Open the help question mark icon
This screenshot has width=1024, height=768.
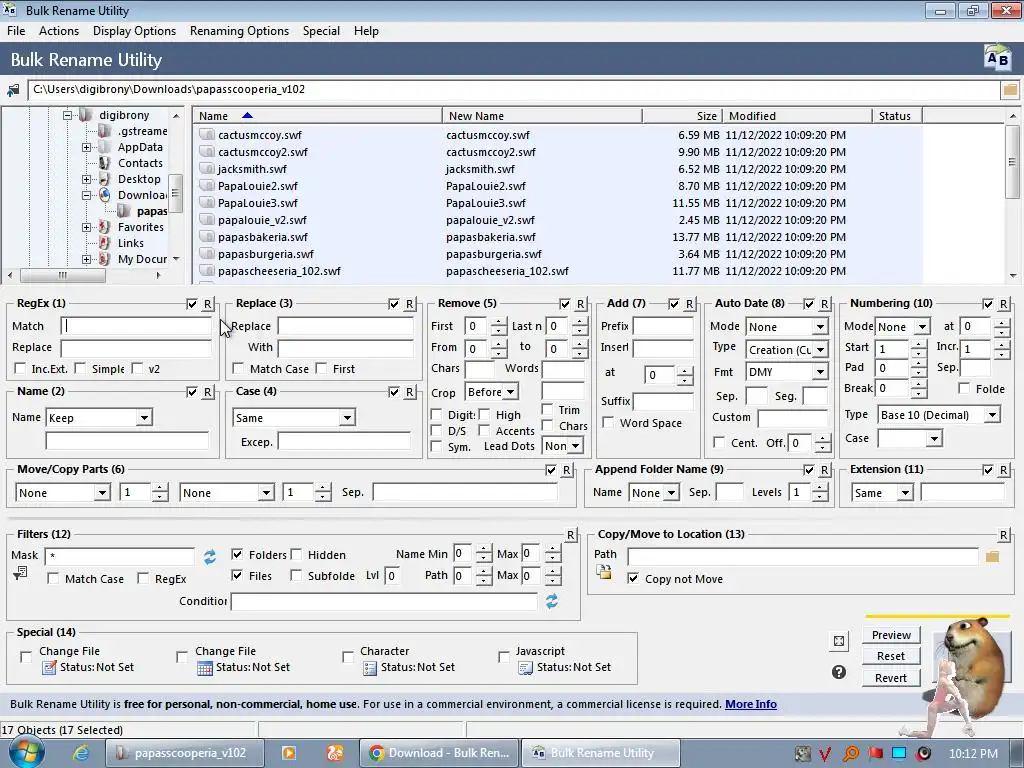(x=839, y=672)
